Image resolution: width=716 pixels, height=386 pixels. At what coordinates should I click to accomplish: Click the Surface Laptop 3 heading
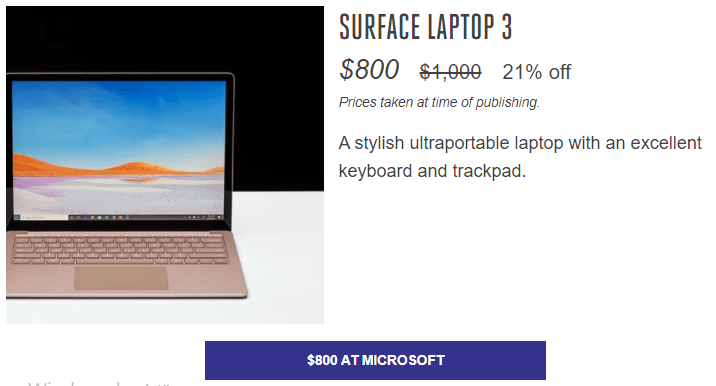(425, 26)
